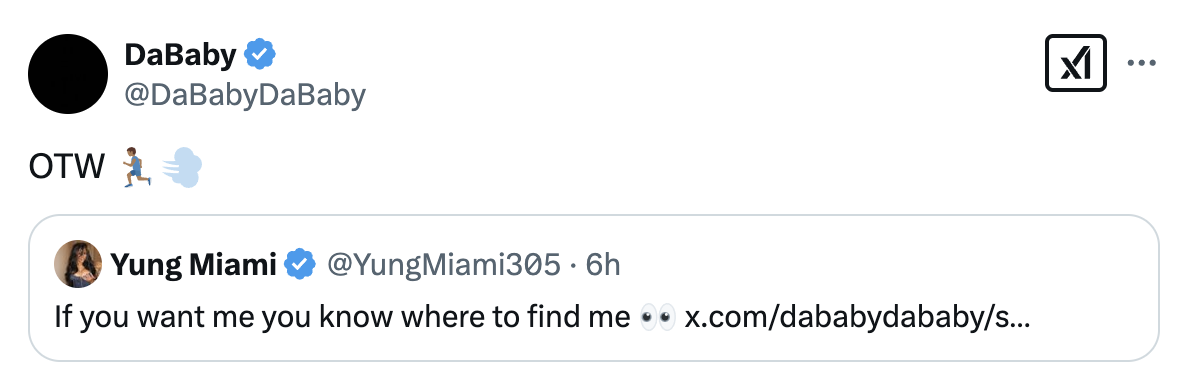Click the @YungMiami305 handle
The height and width of the screenshot is (376, 1178).
pos(443,265)
